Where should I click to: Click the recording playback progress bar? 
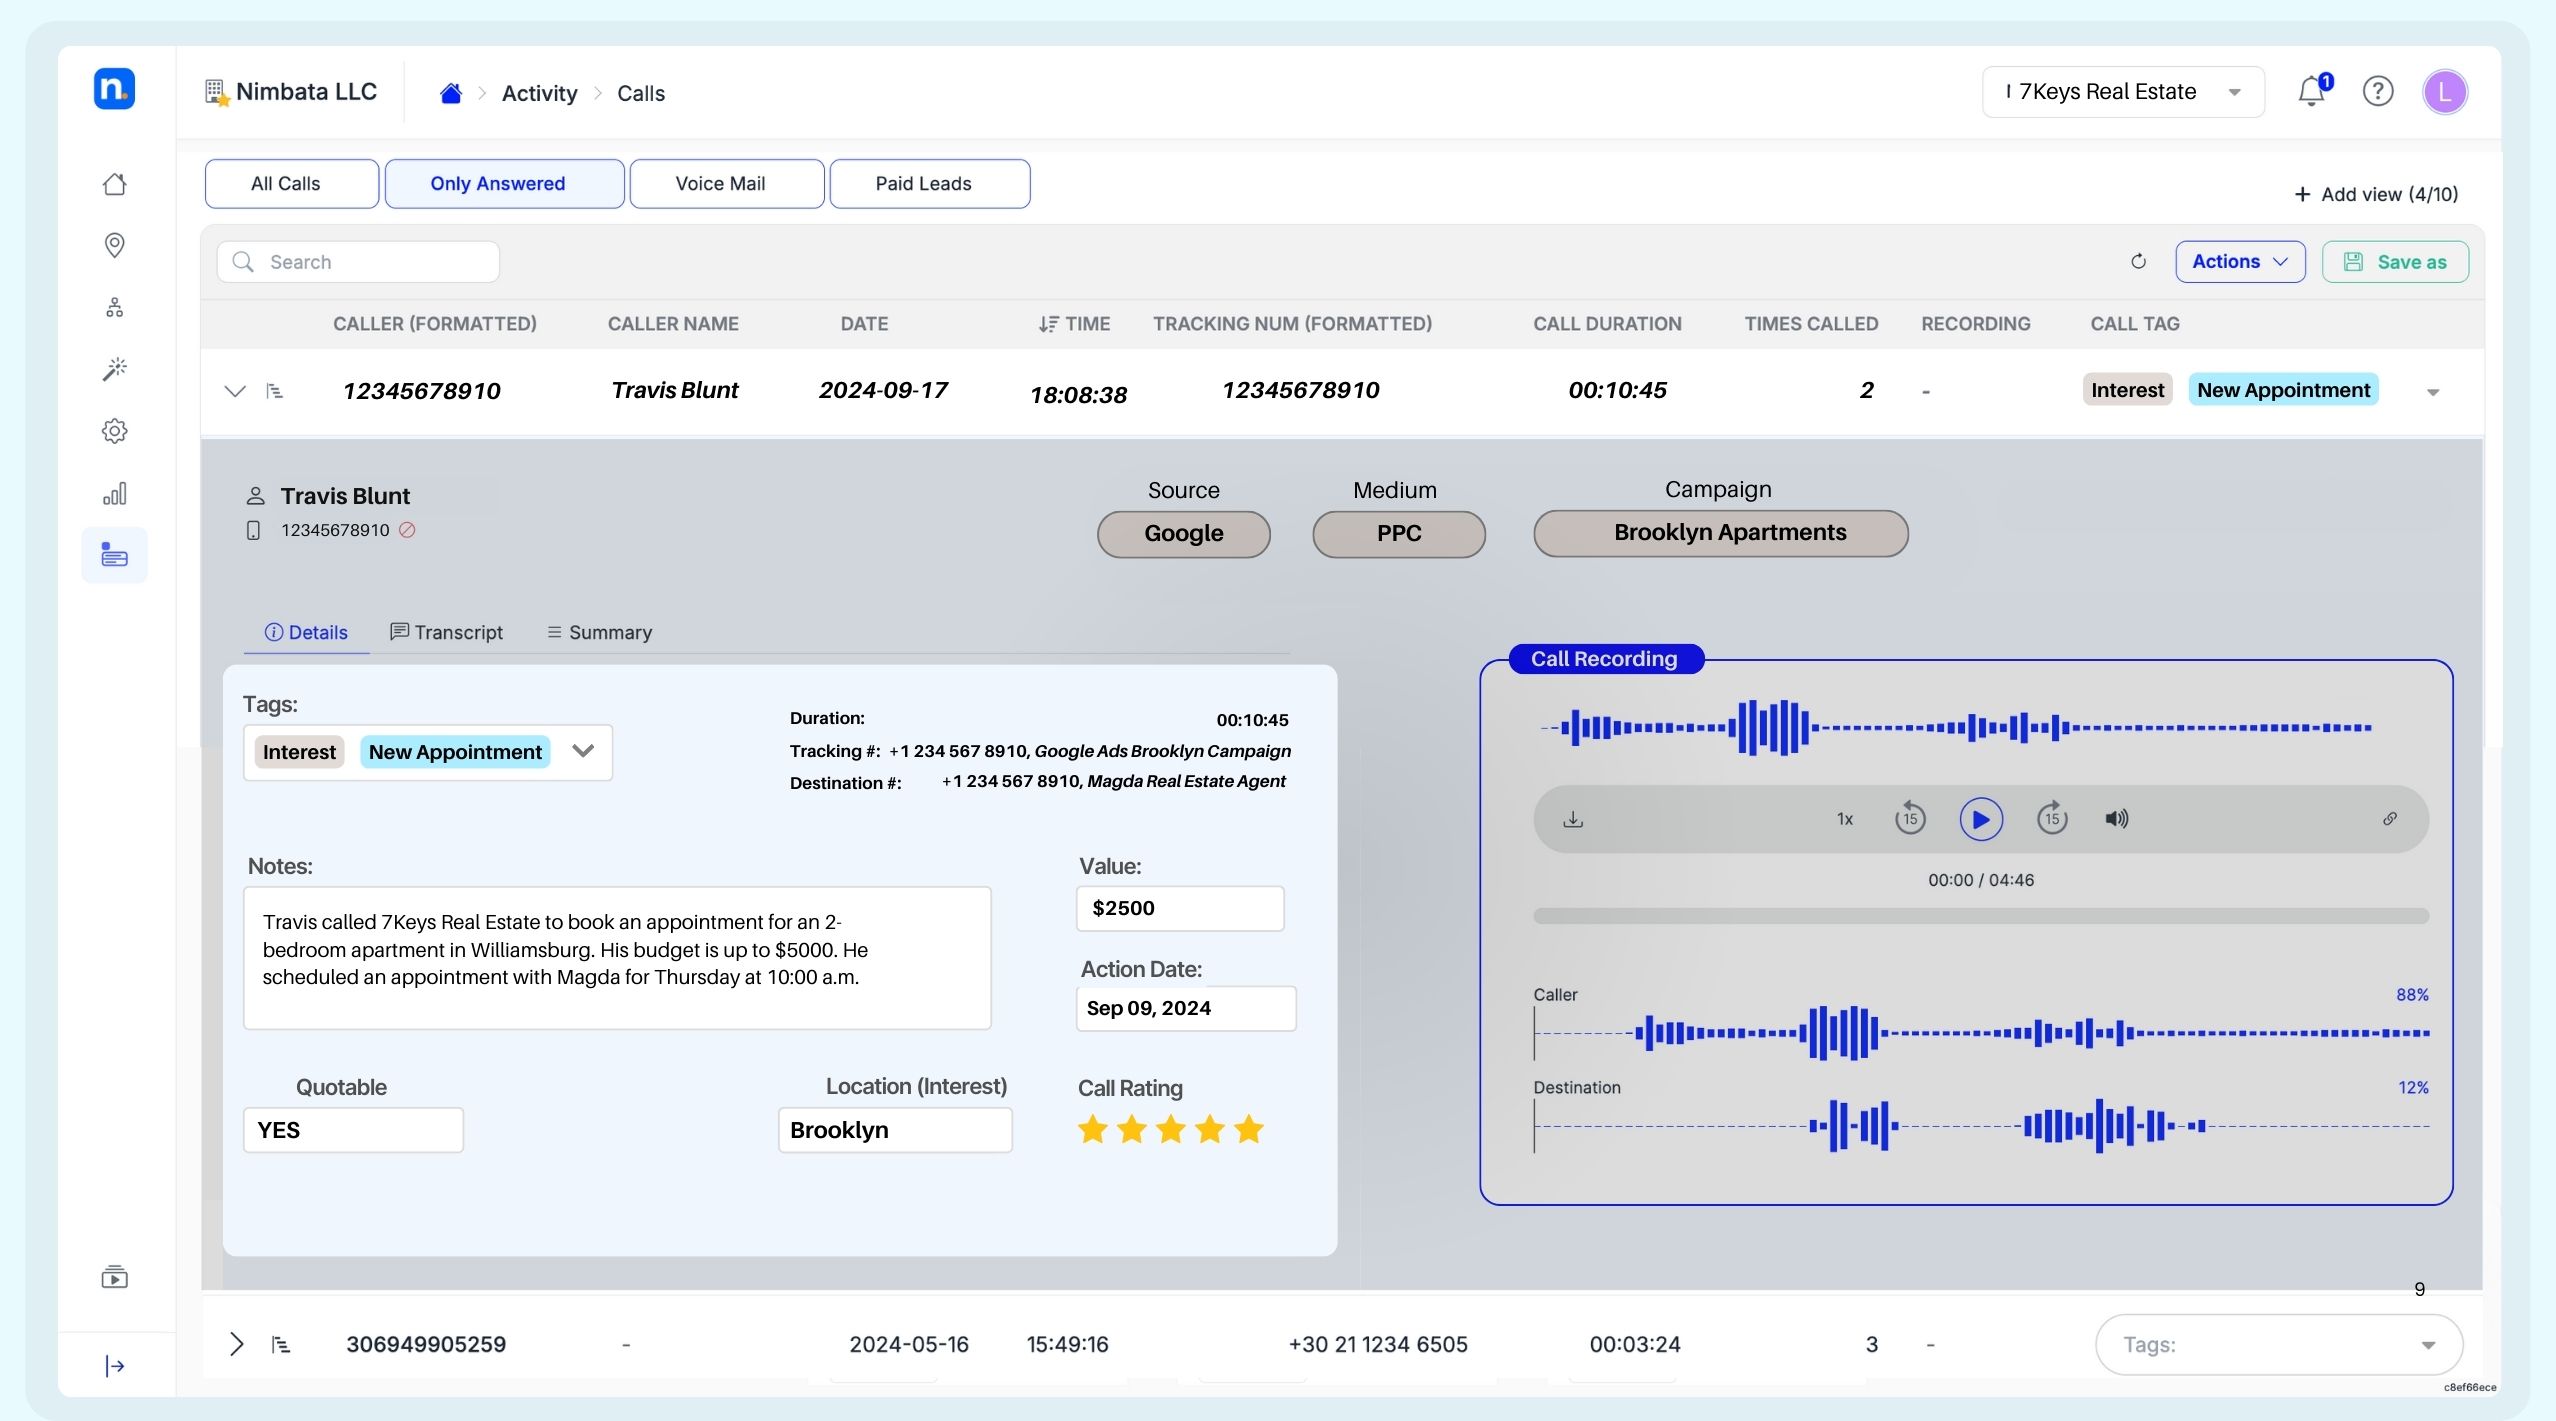(x=1980, y=916)
